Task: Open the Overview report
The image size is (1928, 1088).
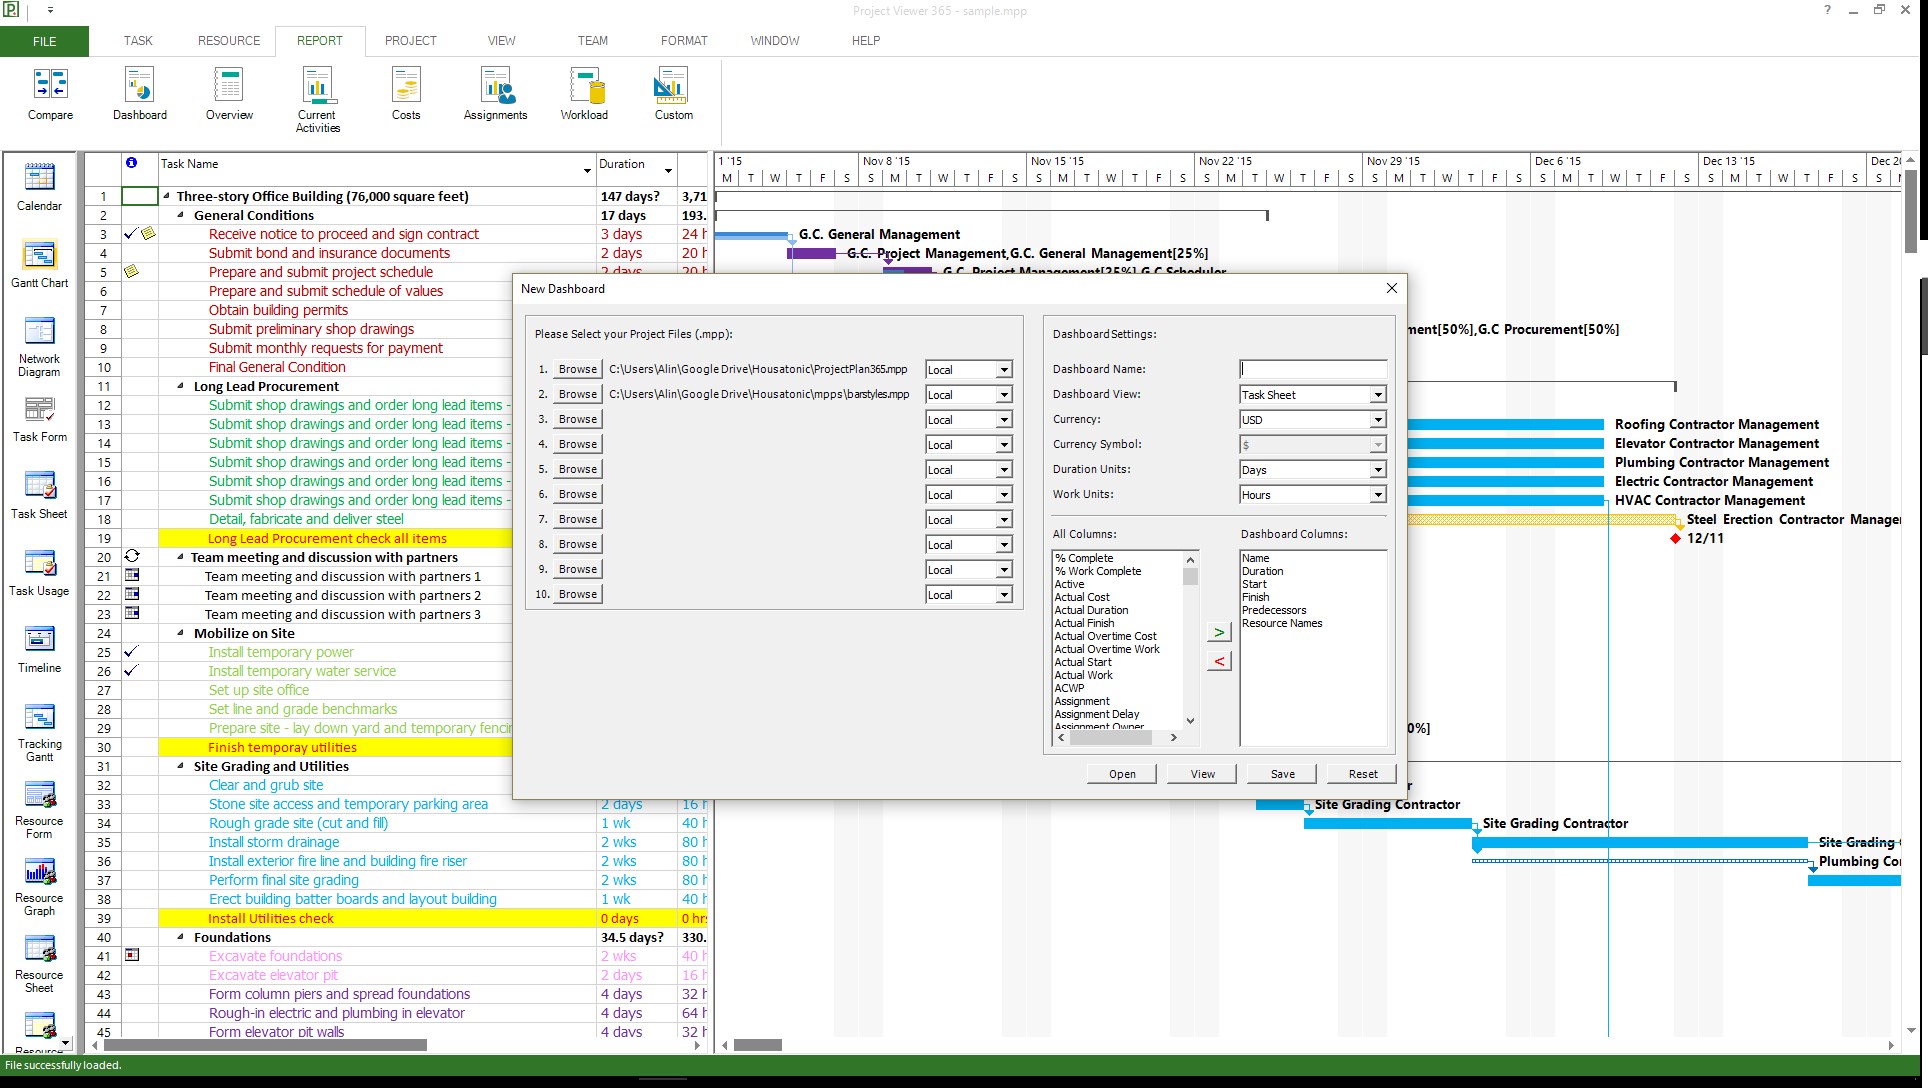Action: point(228,93)
